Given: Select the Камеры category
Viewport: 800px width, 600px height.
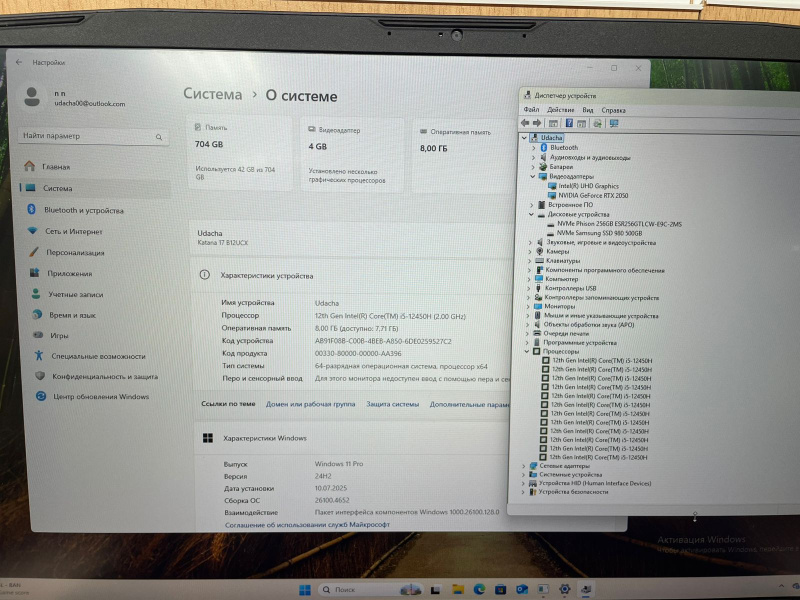Looking at the screenshot, I should click(557, 252).
